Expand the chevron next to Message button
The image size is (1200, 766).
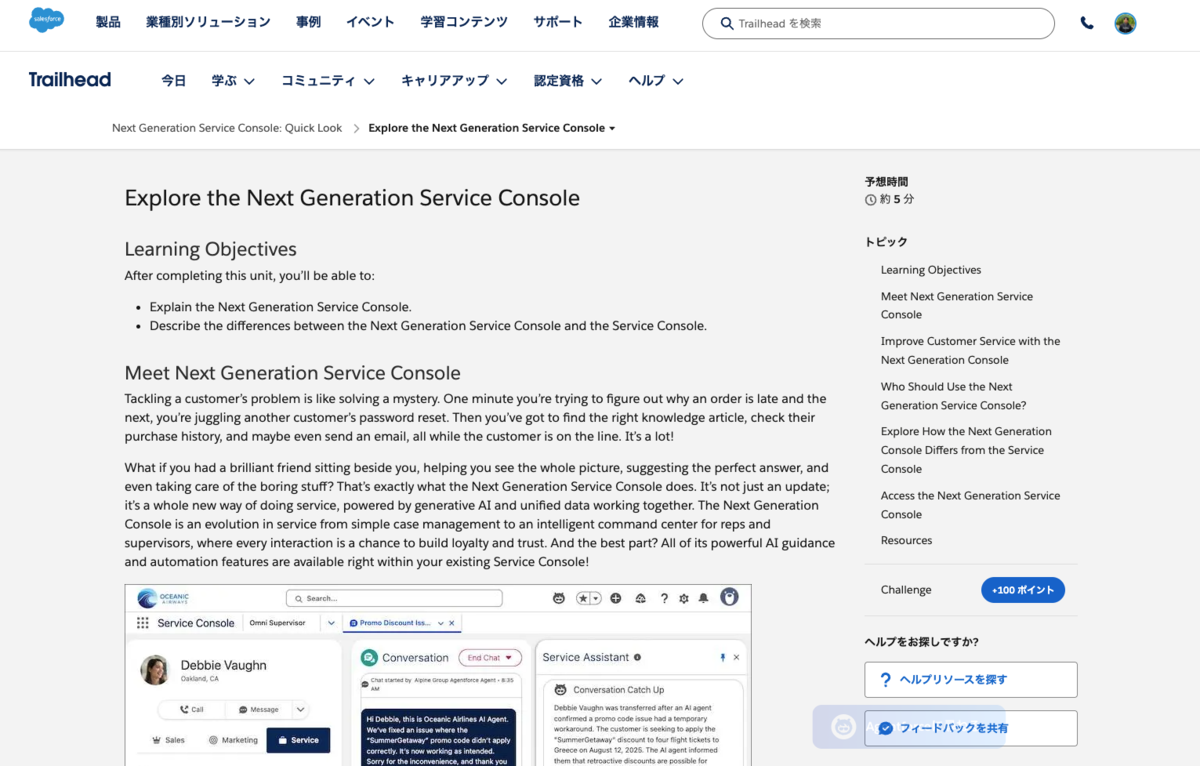click(300, 710)
